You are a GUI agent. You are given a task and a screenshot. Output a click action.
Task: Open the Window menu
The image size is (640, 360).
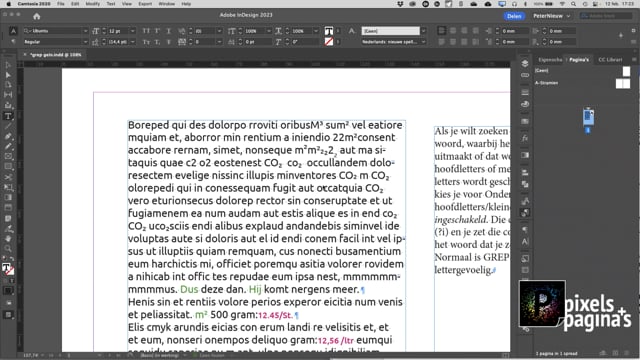click(167, 4)
